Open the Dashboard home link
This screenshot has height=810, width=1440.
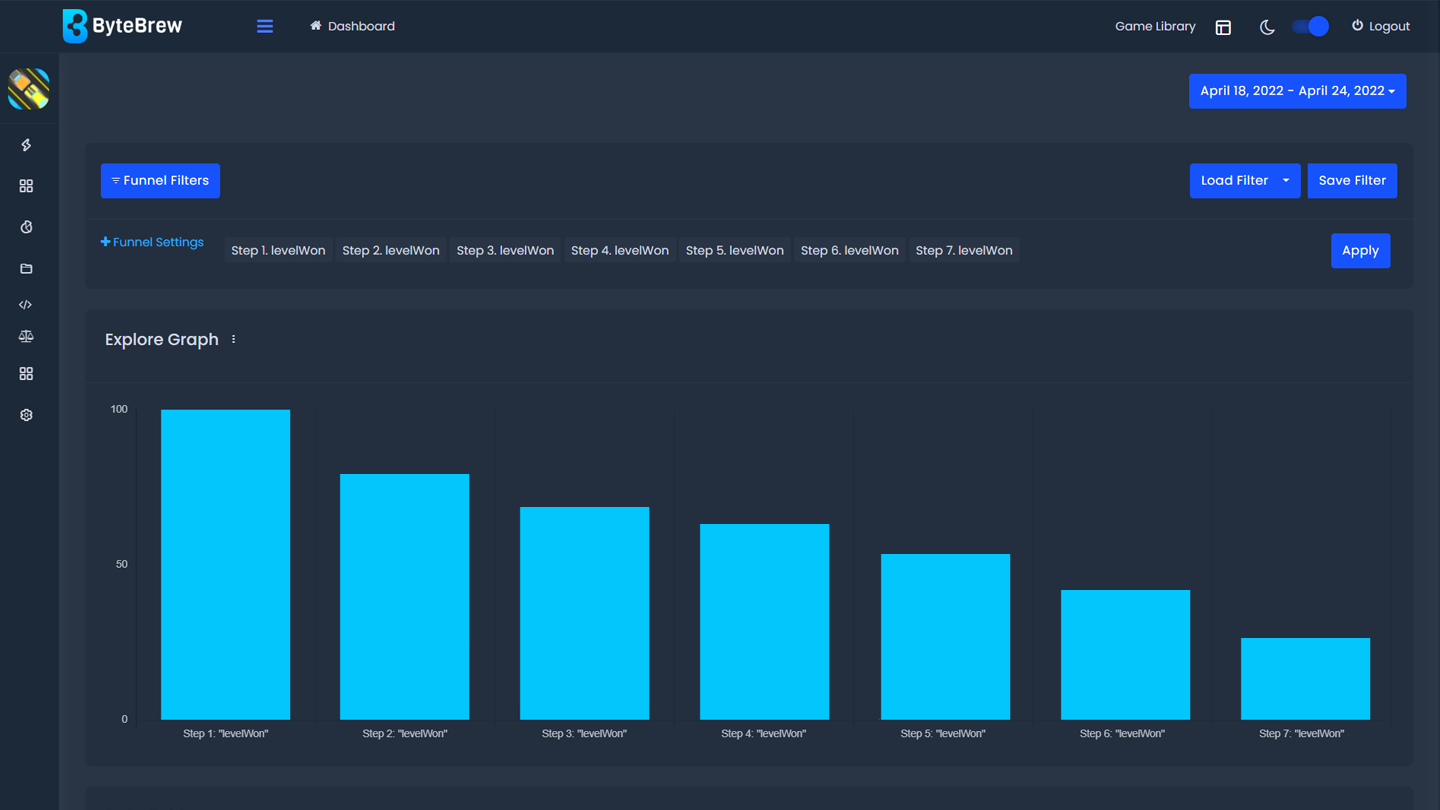[352, 26]
